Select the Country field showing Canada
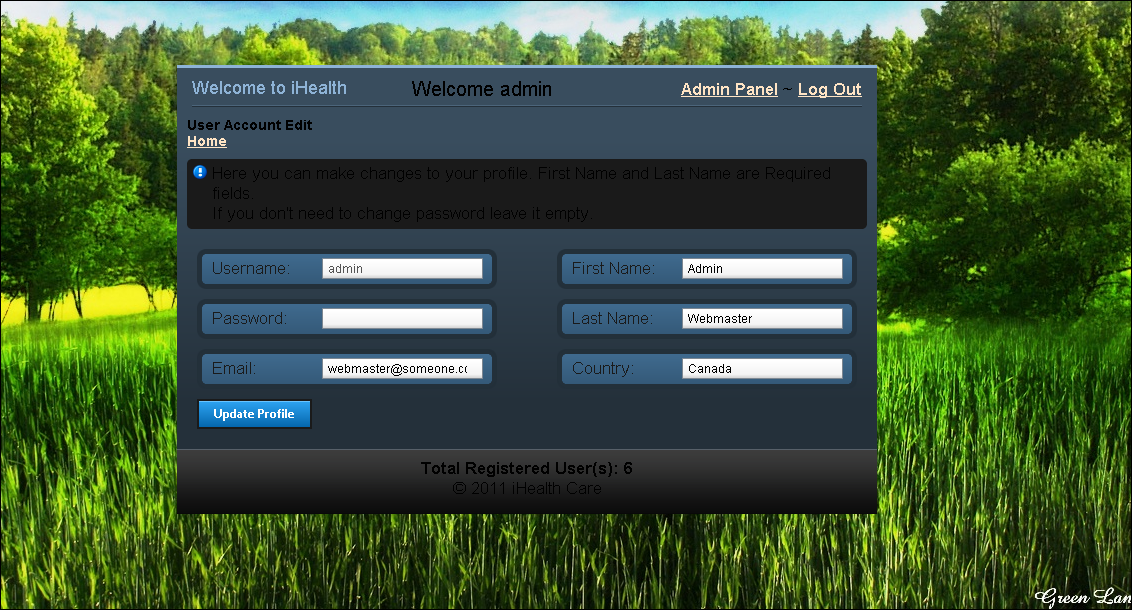This screenshot has height=610, width=1132. pos(763,368)
